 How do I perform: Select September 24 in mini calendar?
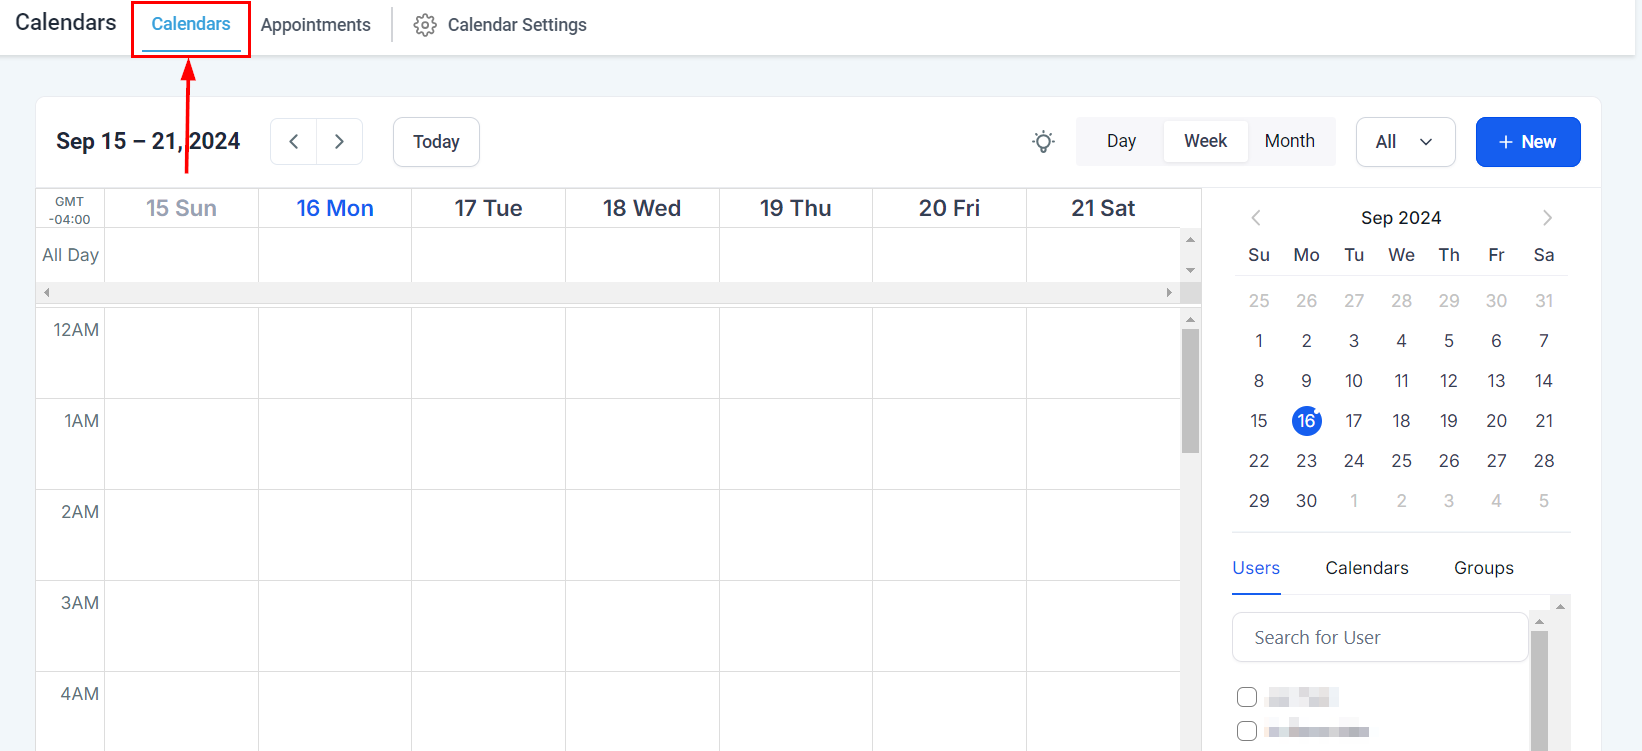coord(1353,461)
